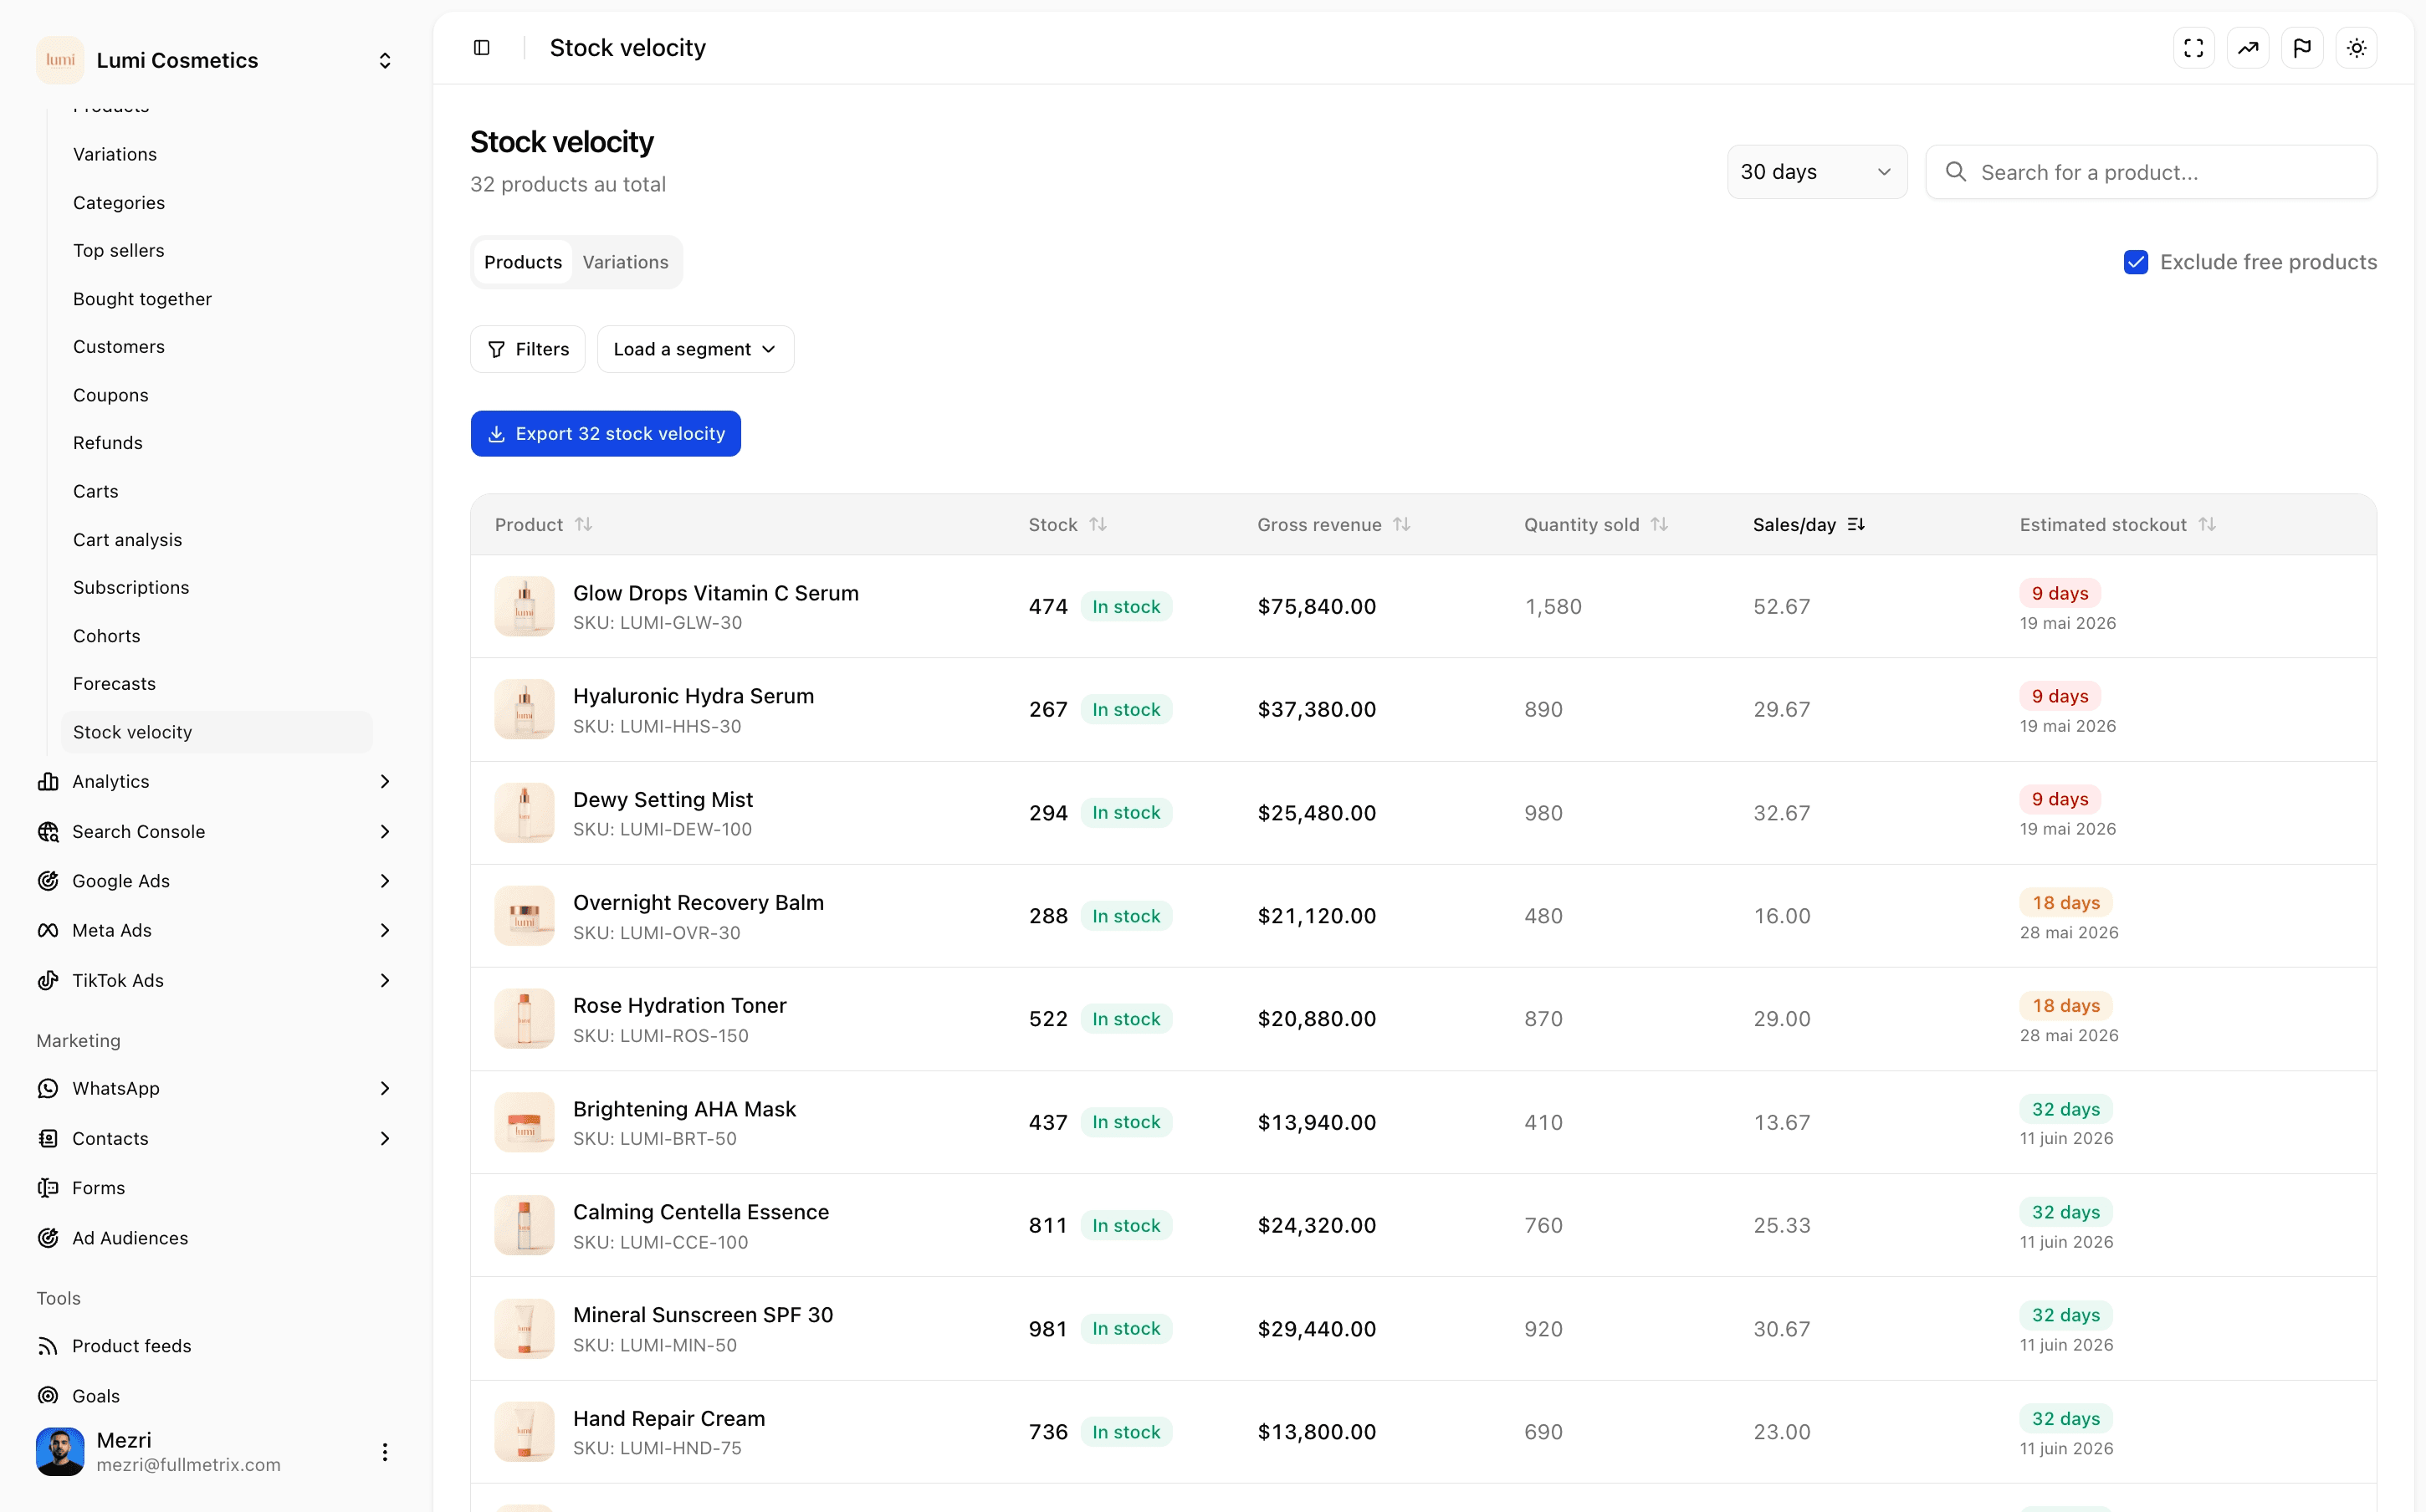Sort by Gross revenue column arrows
The height and width of the screenshot is (1512, 2426).
point(1402,525)
